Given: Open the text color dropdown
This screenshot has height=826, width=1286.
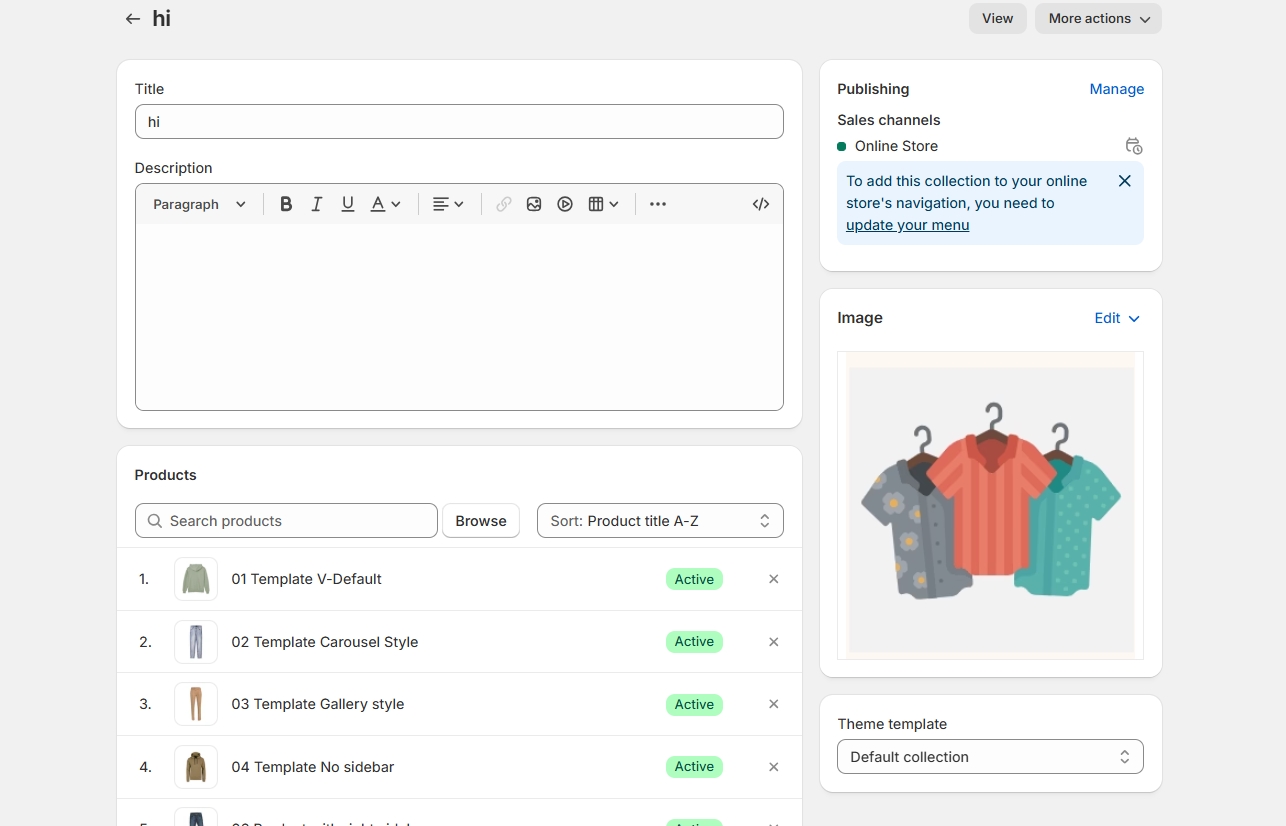Looking at the screenshot, I should click(x=385, y=204).
